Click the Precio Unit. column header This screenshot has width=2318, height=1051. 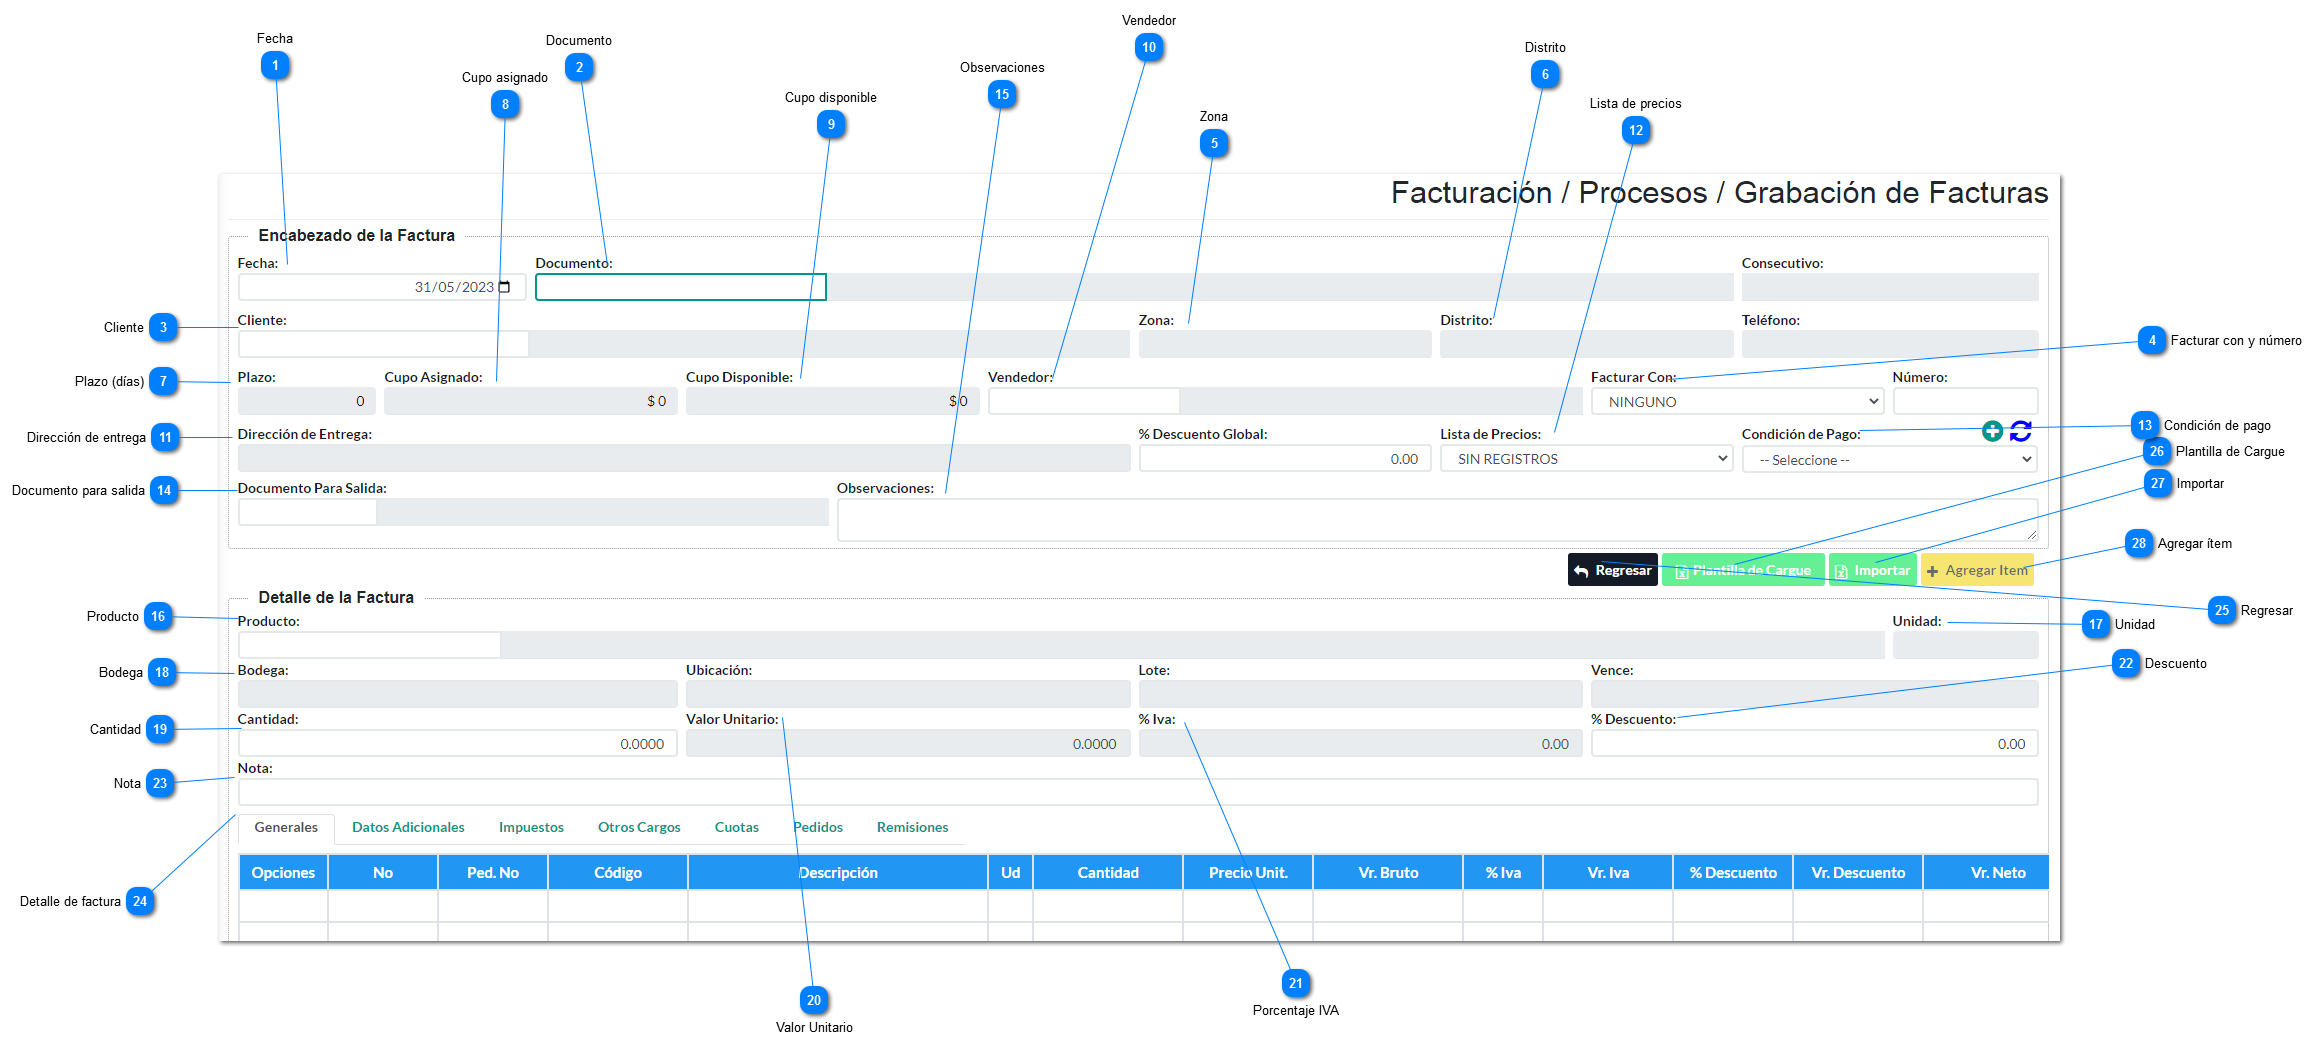pos(1248,872)
